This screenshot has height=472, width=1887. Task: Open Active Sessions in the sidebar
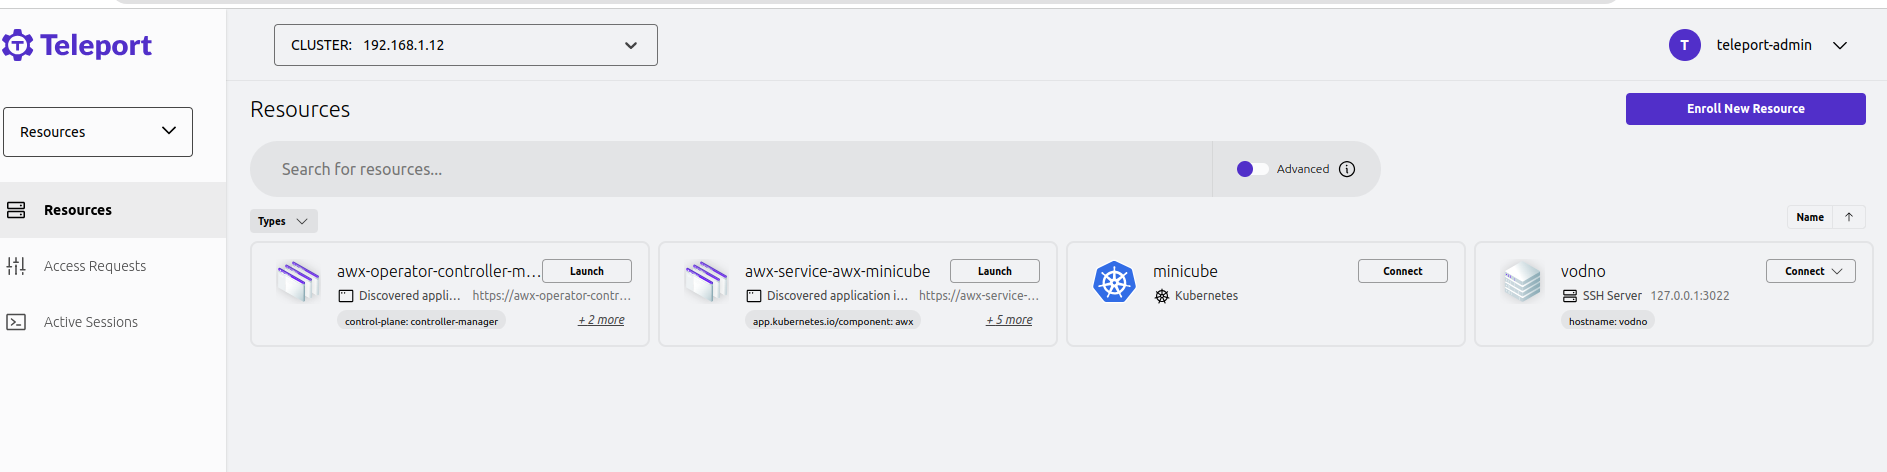[x=113, y=322]
